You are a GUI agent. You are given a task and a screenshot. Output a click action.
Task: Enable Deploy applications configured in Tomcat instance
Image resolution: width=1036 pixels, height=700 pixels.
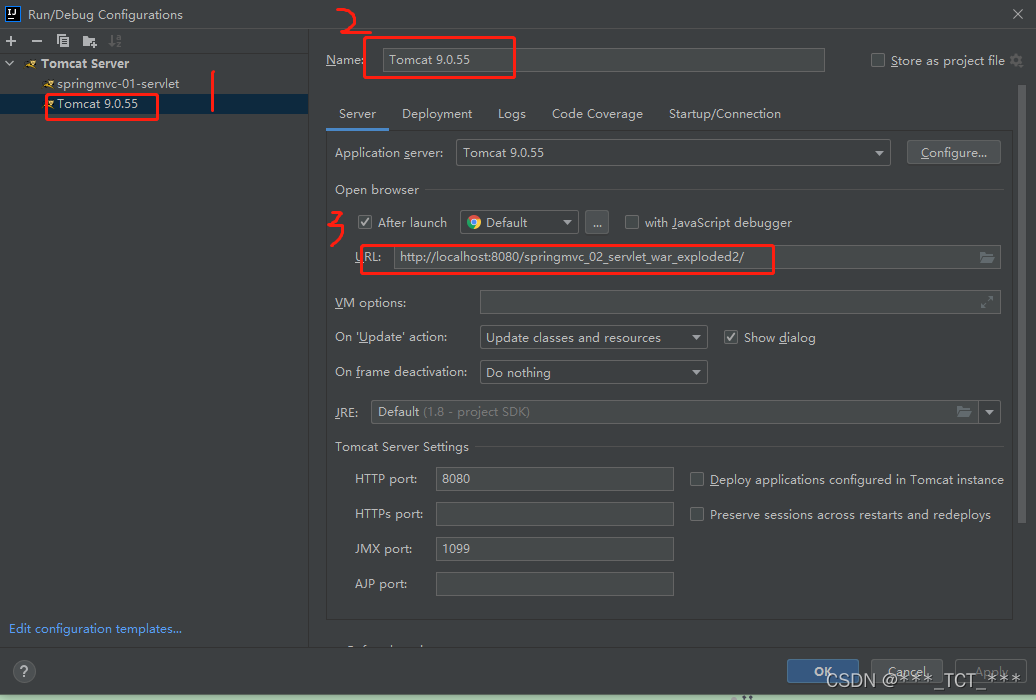pyautogui.click(x=696, y=479)
